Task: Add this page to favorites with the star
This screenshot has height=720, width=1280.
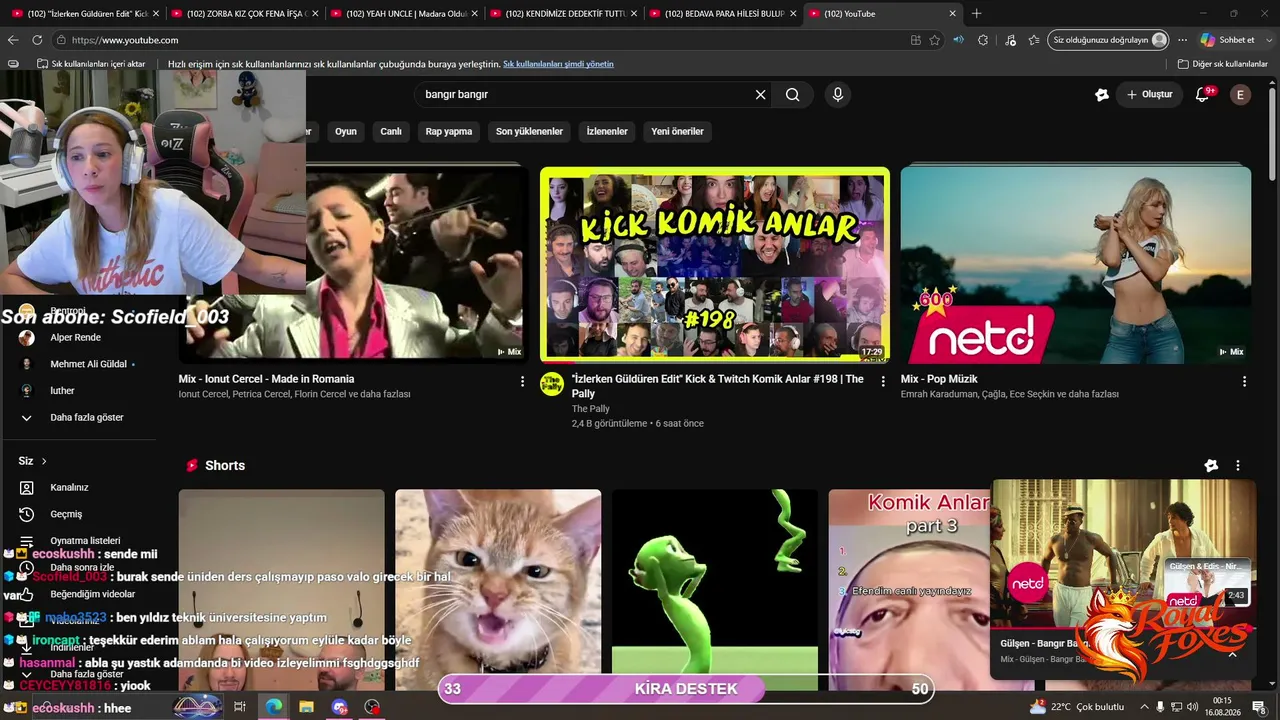Action: click(x=935, y=40)
